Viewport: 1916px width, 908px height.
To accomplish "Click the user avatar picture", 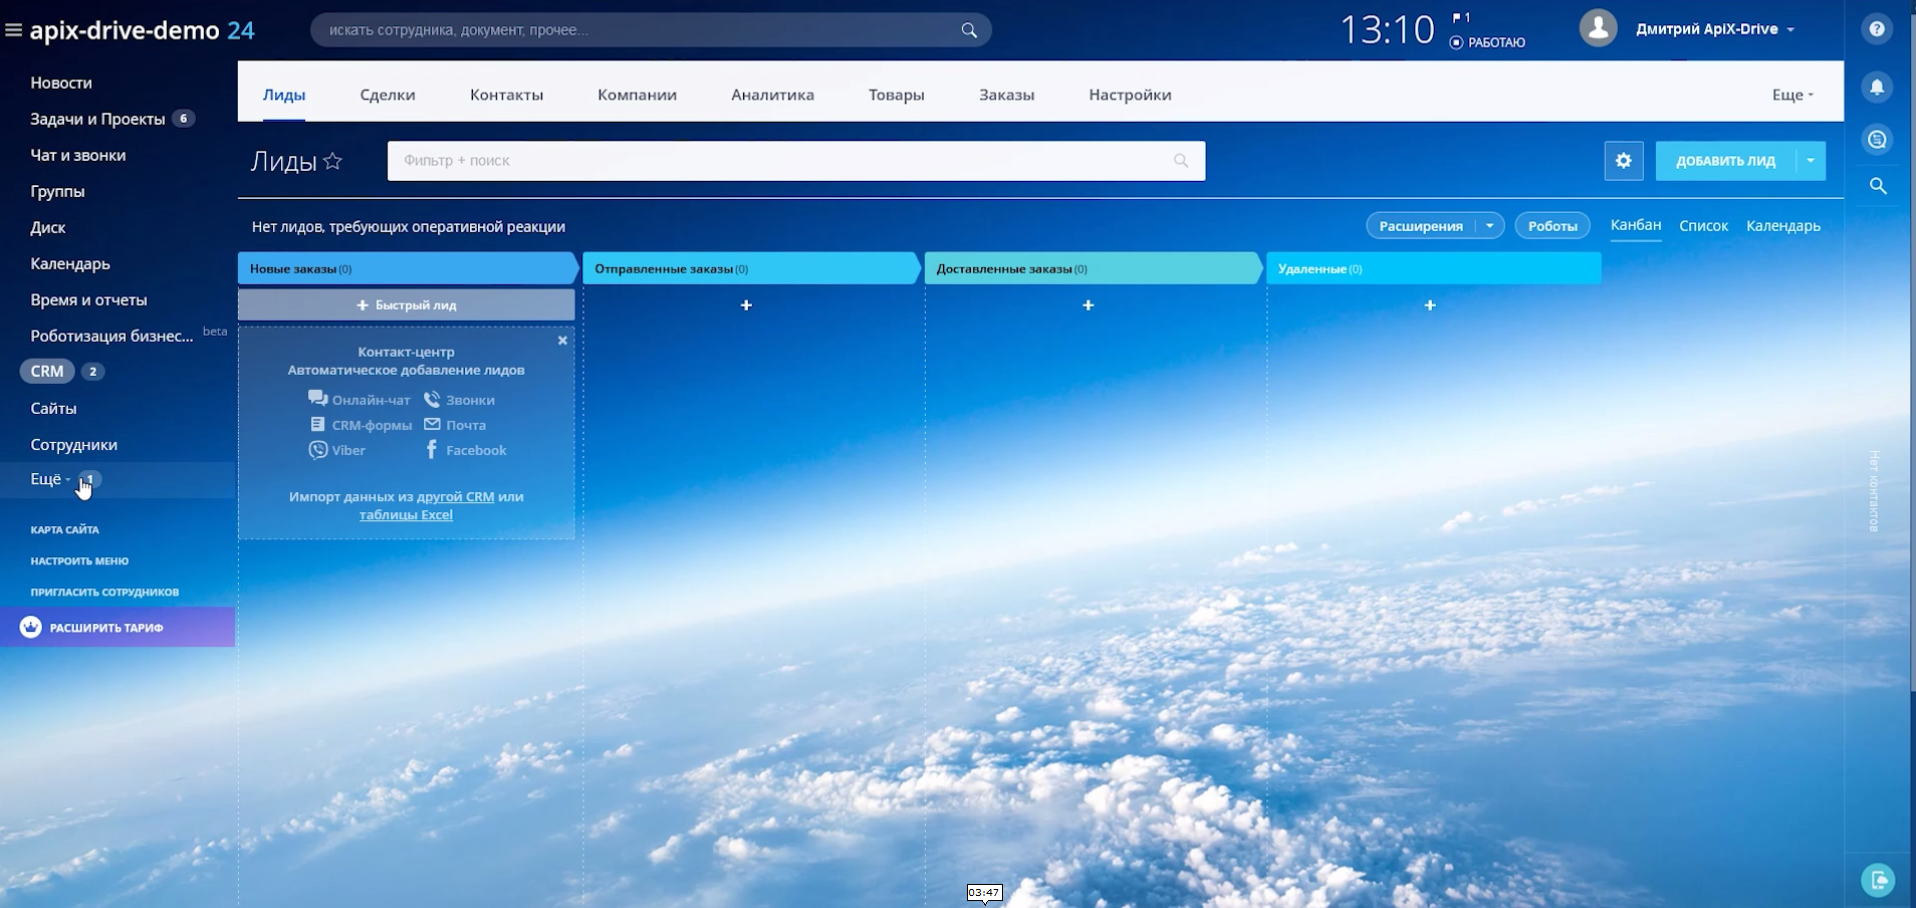I will [x=1598, y=28].
